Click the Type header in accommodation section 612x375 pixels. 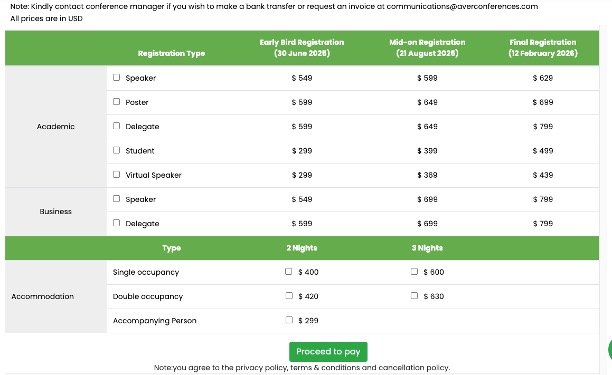(171, 248)
